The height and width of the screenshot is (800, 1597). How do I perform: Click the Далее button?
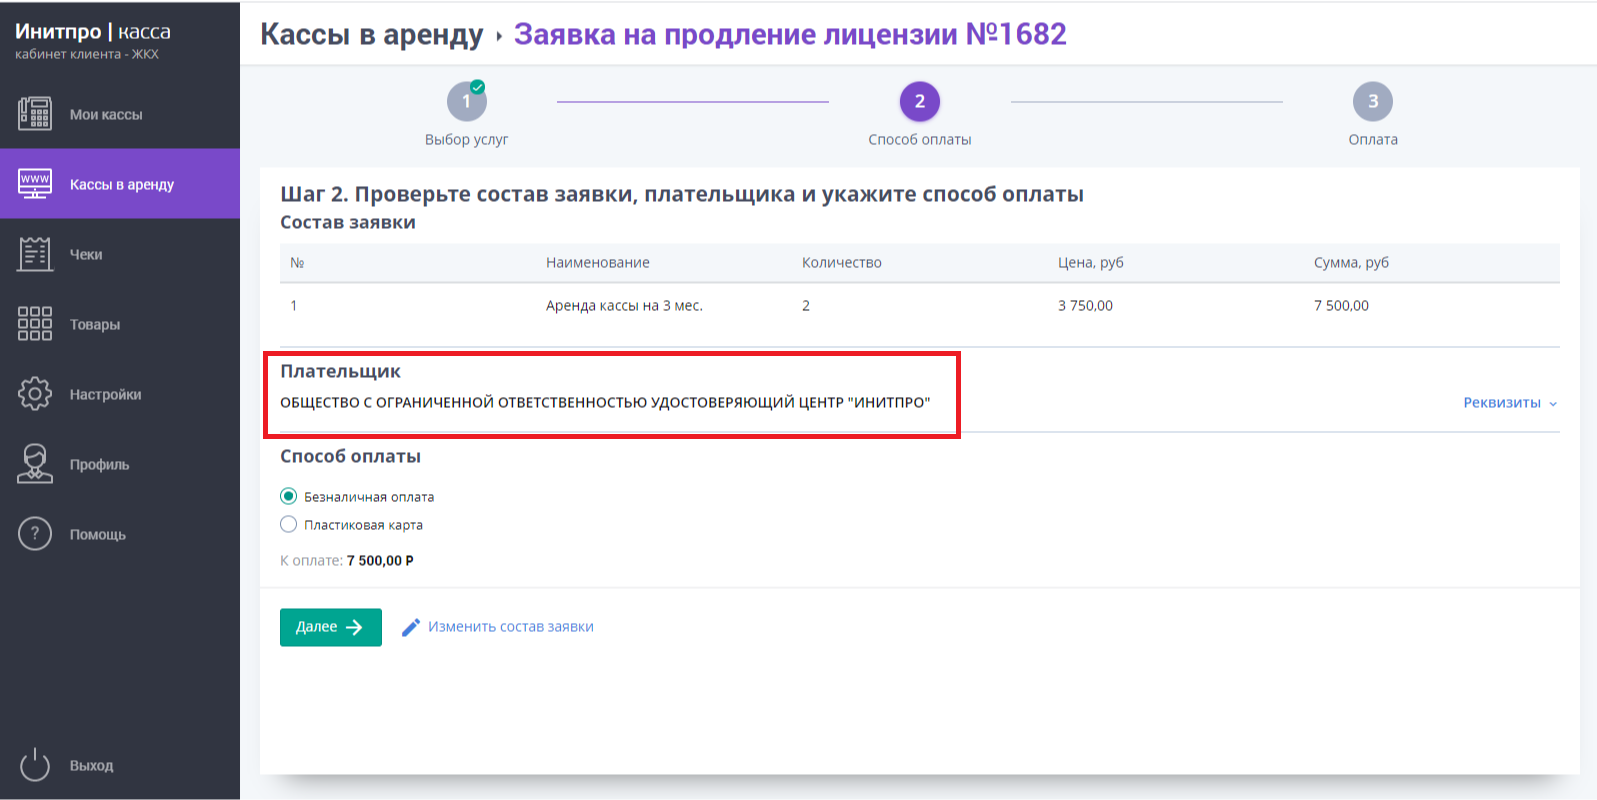(331, 627)
